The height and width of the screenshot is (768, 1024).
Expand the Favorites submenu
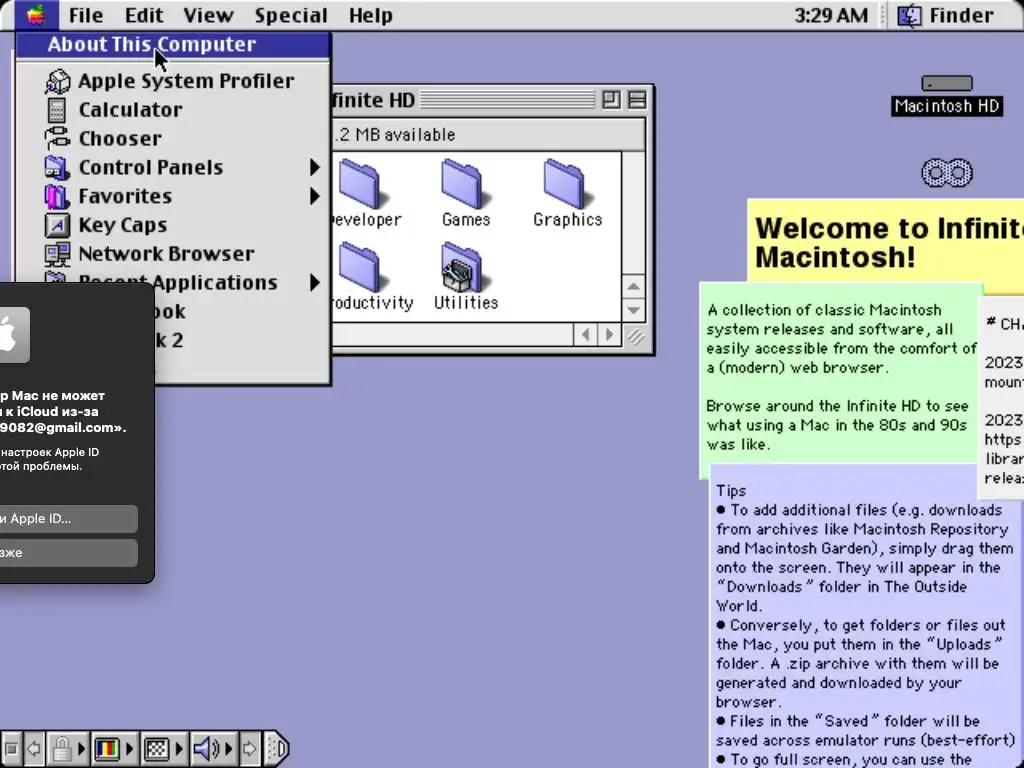[172, 196]
